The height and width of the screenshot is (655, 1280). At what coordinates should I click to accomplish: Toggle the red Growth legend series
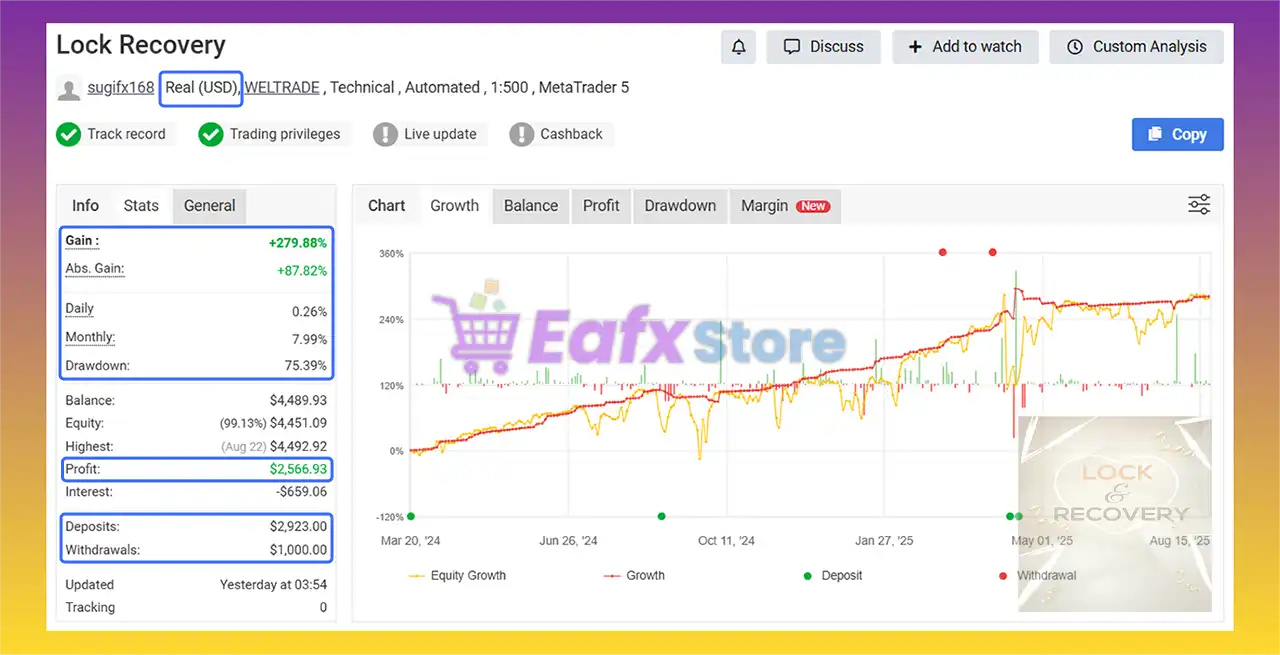coord(634,576)
